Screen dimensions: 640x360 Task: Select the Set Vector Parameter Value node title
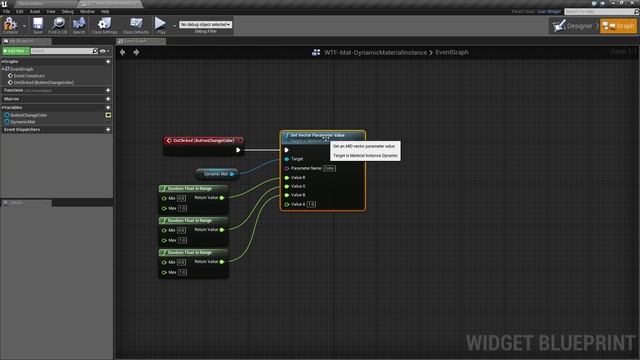317,135
